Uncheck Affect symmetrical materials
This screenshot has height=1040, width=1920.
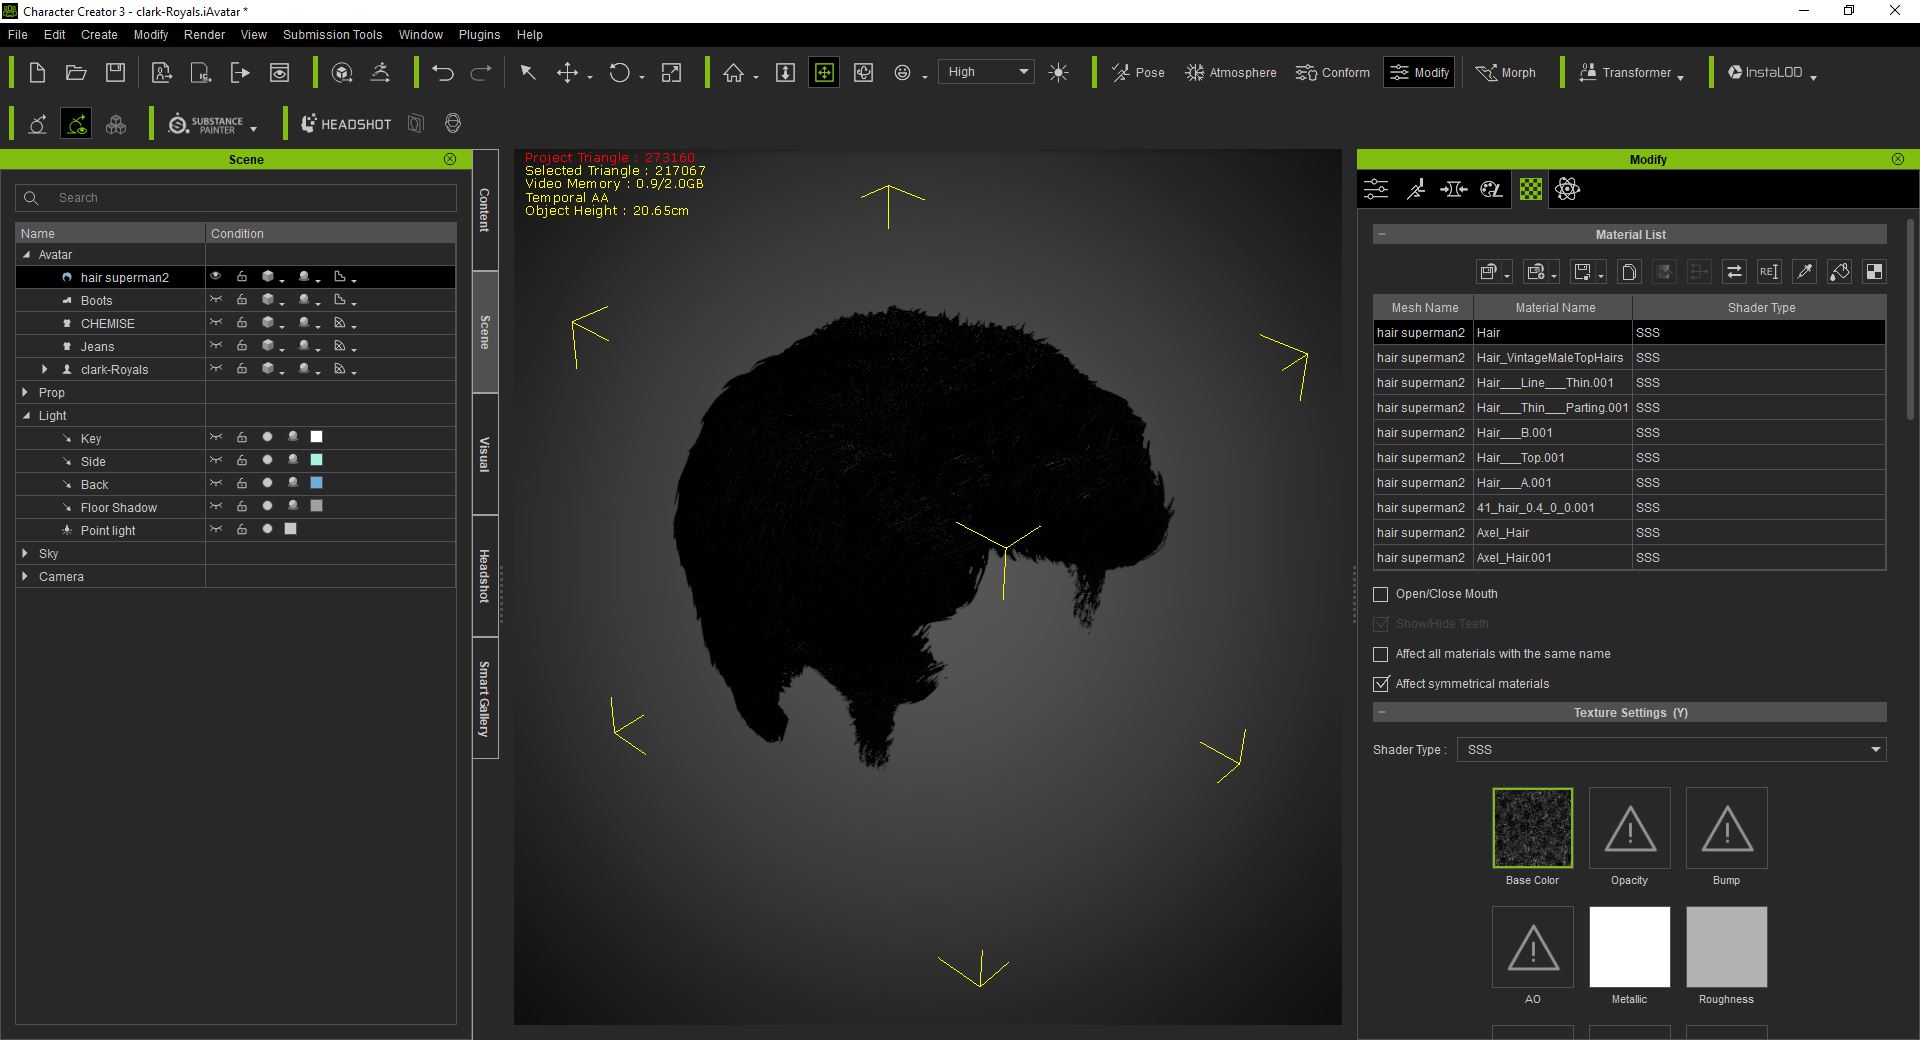point(1381,684)
